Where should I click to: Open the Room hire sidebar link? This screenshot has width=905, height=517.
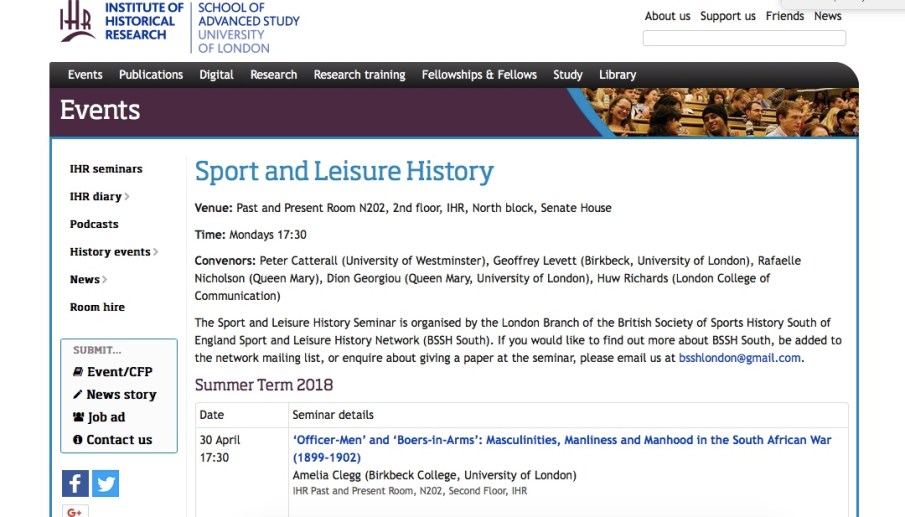97,307
